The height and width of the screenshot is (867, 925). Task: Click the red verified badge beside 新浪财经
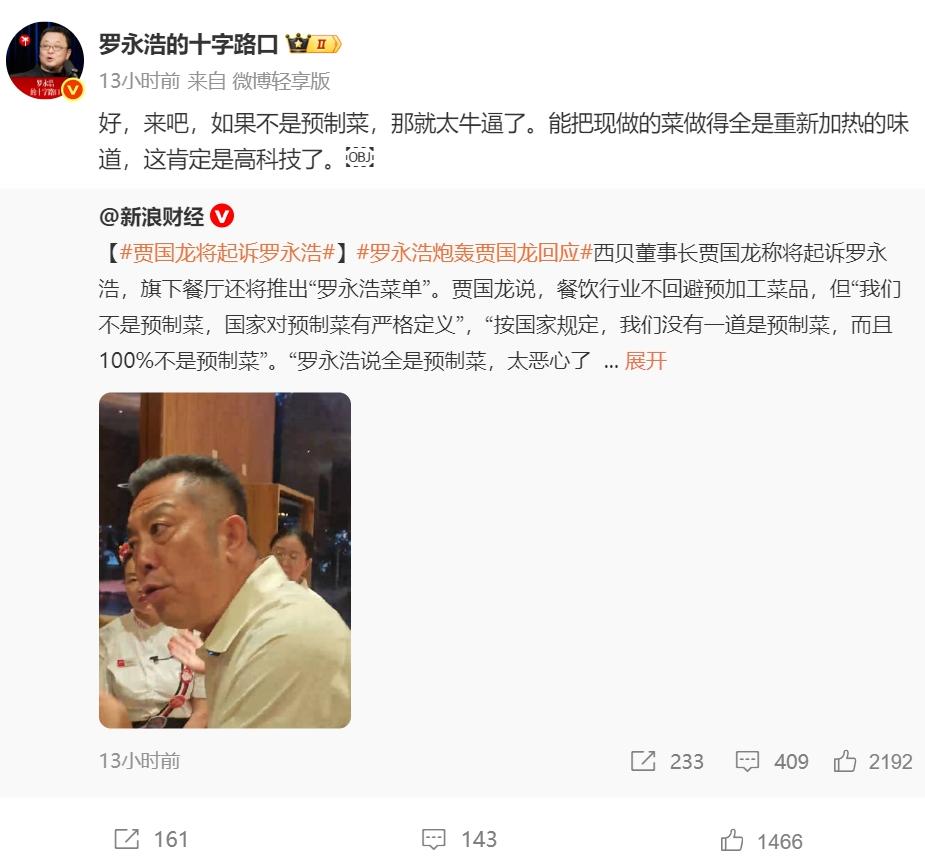(222, 216)
